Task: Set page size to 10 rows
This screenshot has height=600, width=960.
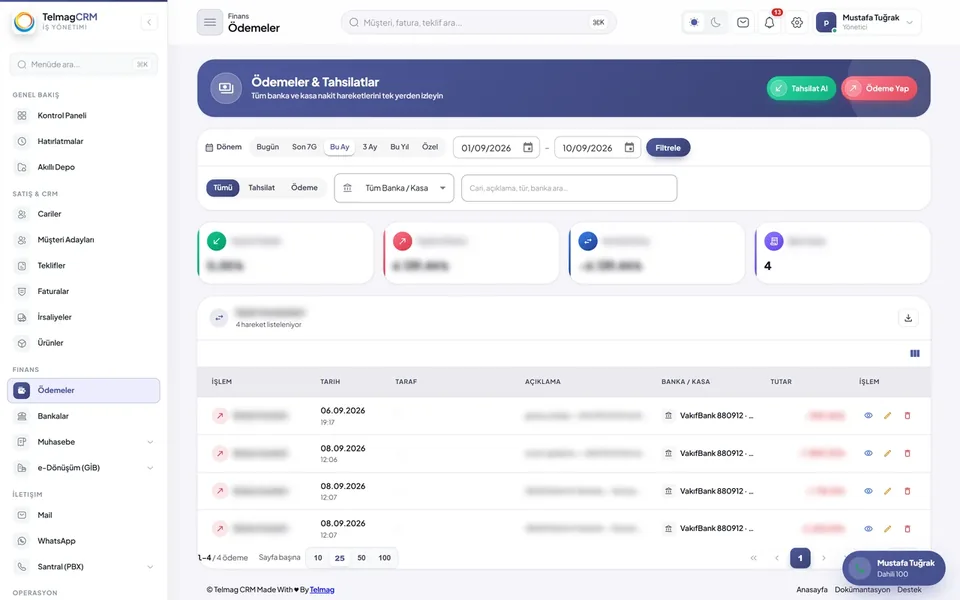Action: coord(318,558)
